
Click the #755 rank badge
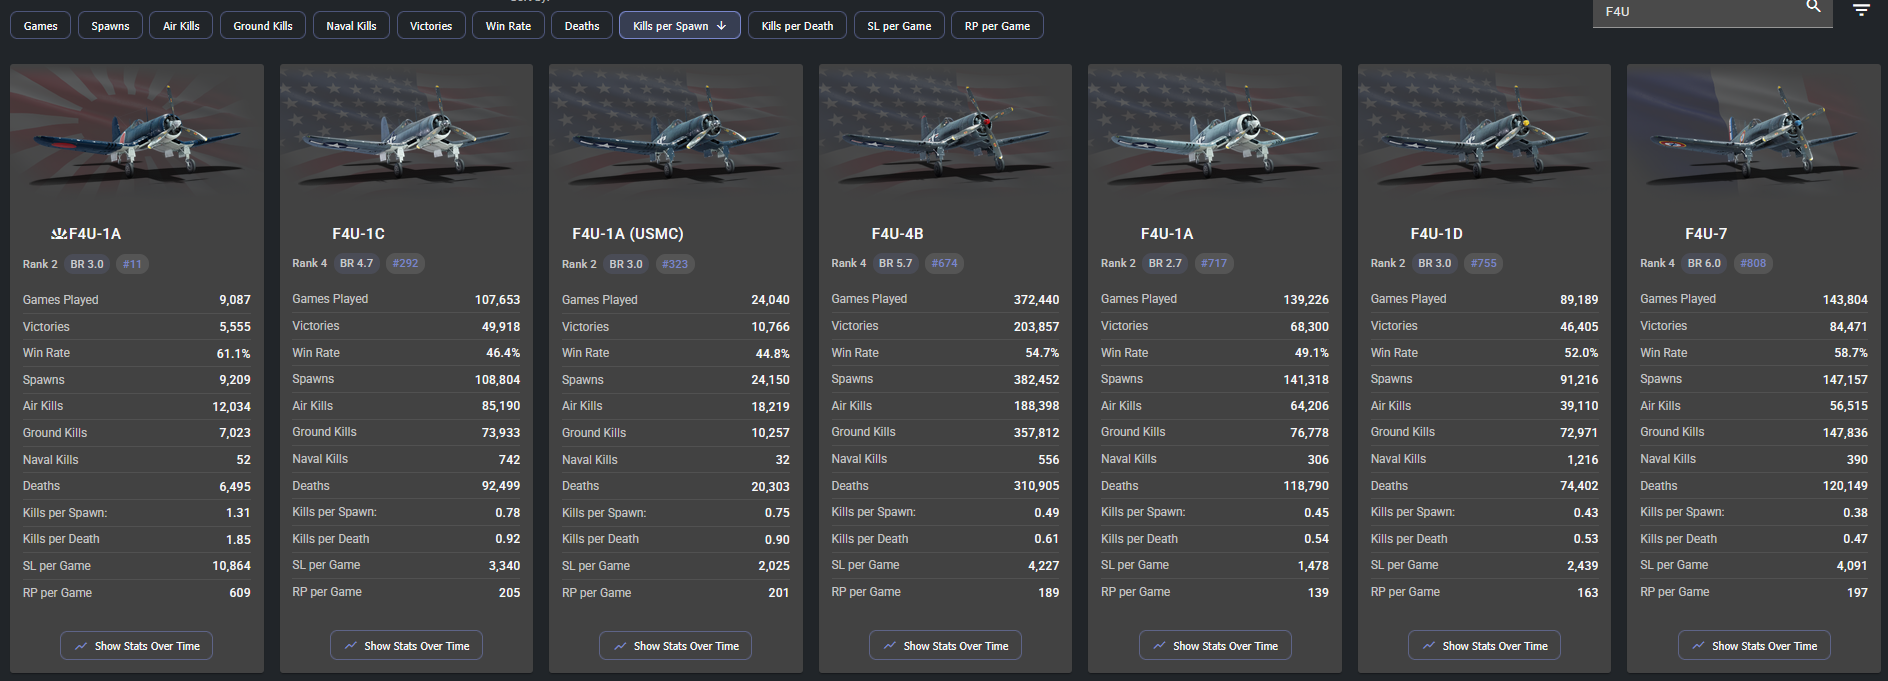tap(1484, 263)
